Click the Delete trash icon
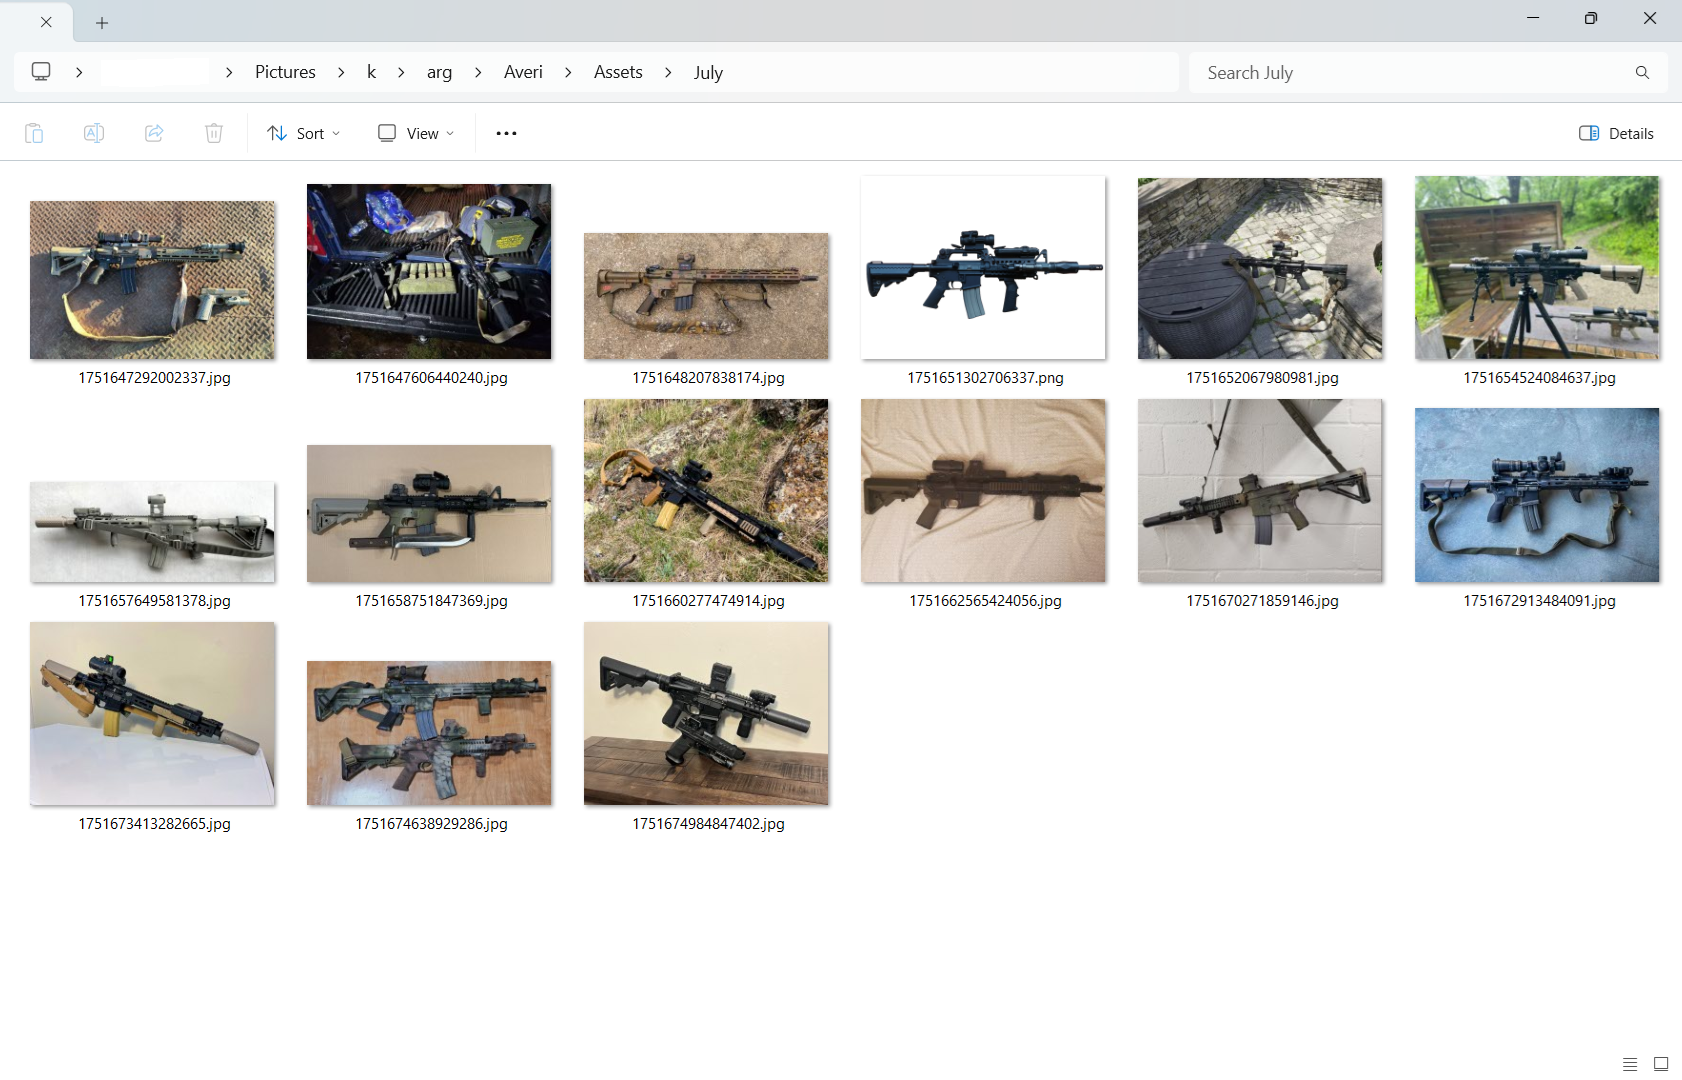The height and width of the screenshot is (1080, 1682). [x=214, y=133]
